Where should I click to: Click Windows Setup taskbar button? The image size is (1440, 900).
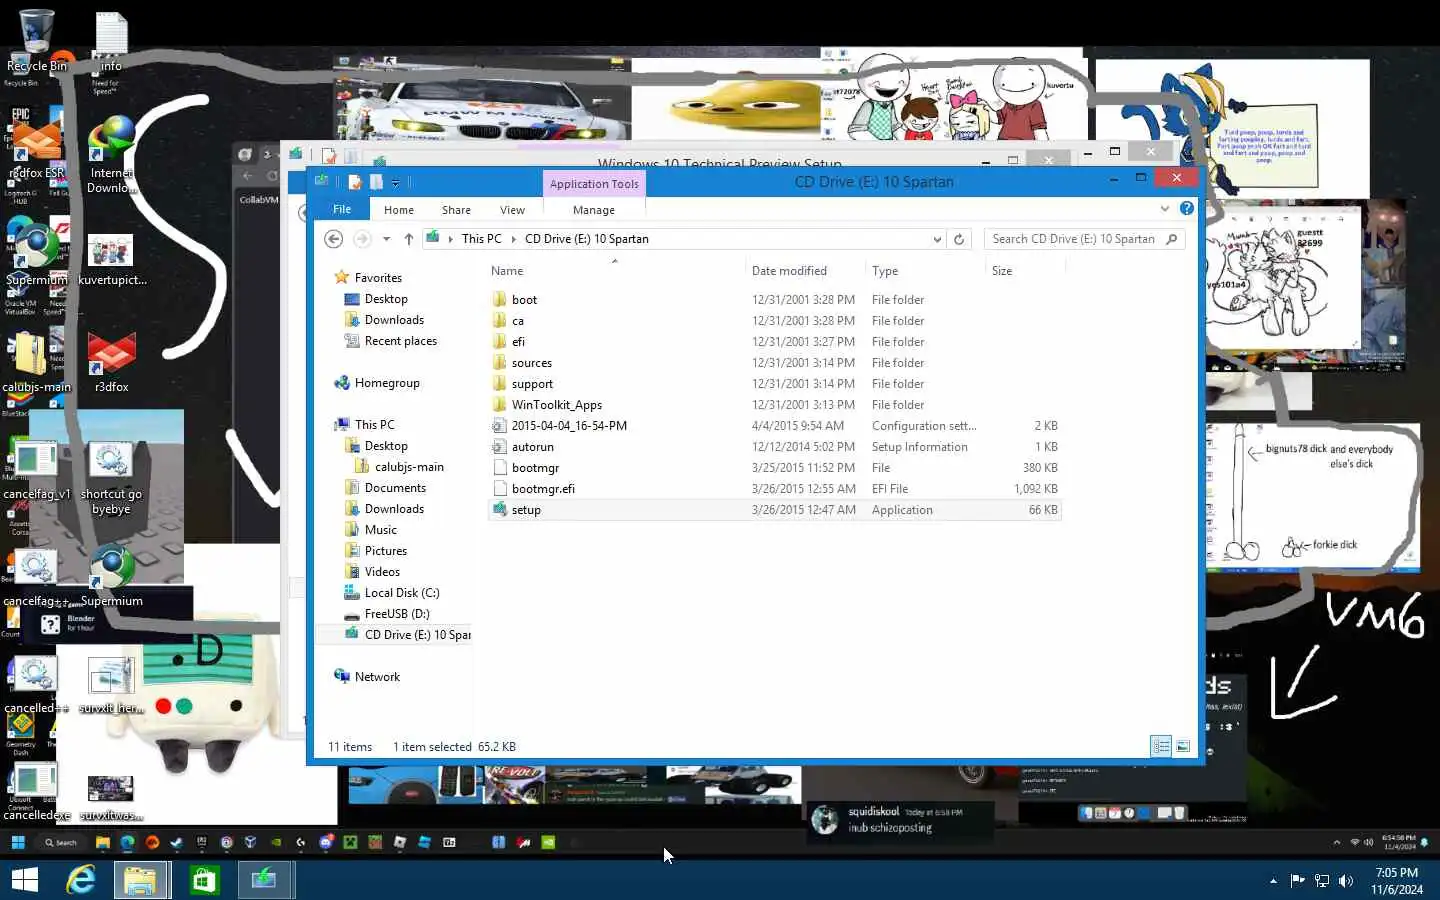pyautogui.click(x=265, y=880)
